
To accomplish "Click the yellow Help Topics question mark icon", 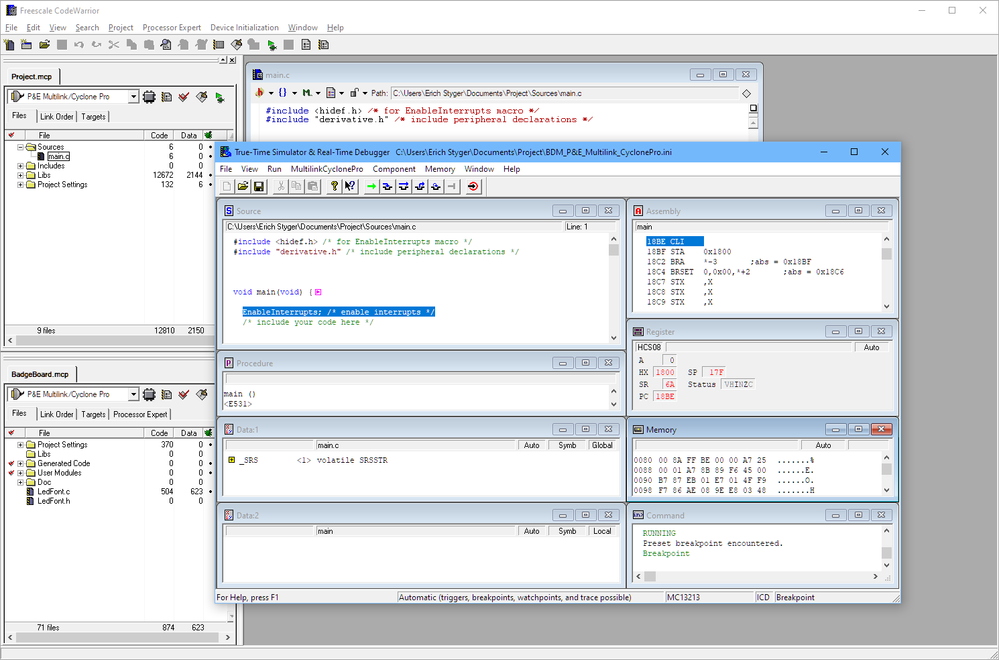I will (x=333, y=187).
